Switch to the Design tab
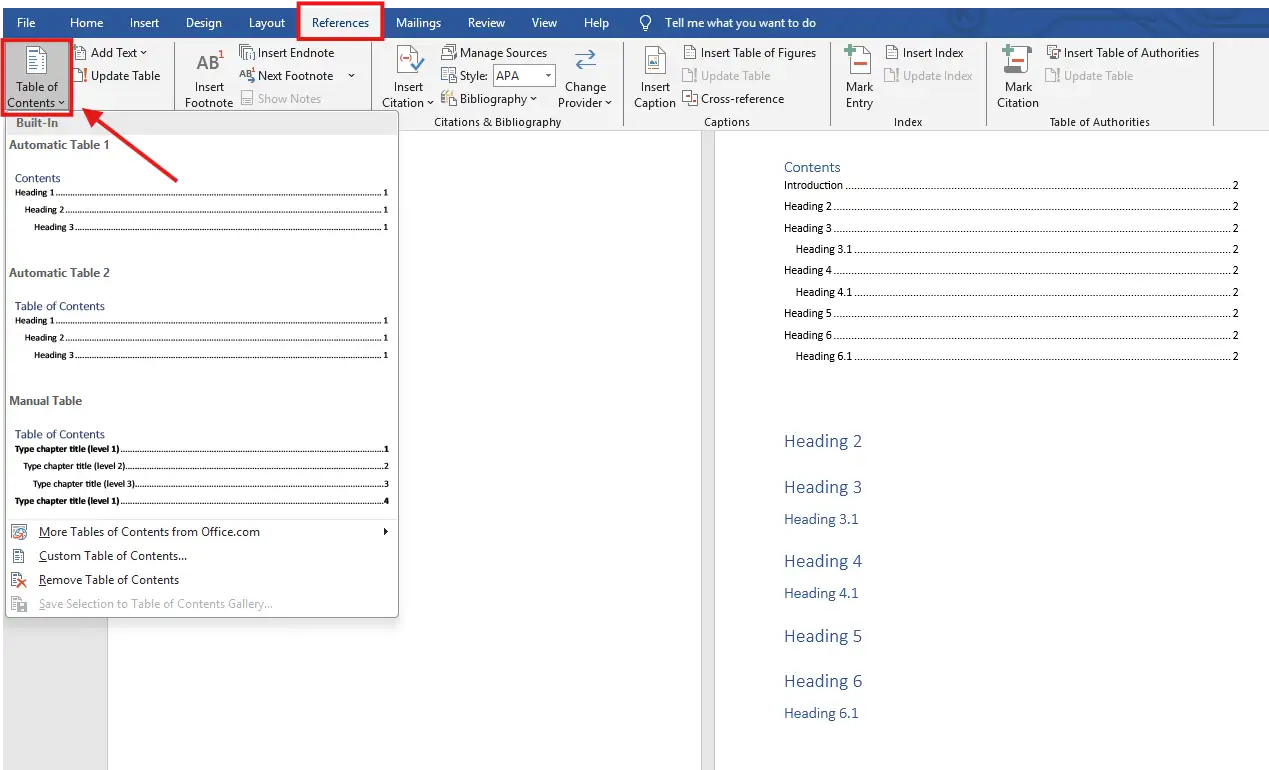 click(204, 22)
